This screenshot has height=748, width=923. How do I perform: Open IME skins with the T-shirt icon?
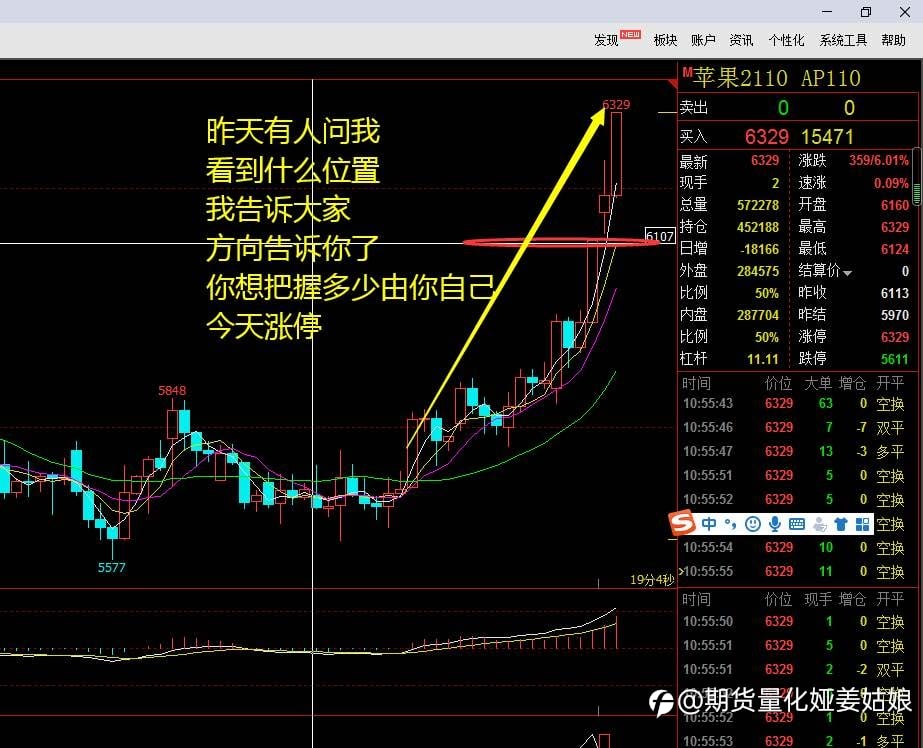point(841,524)
